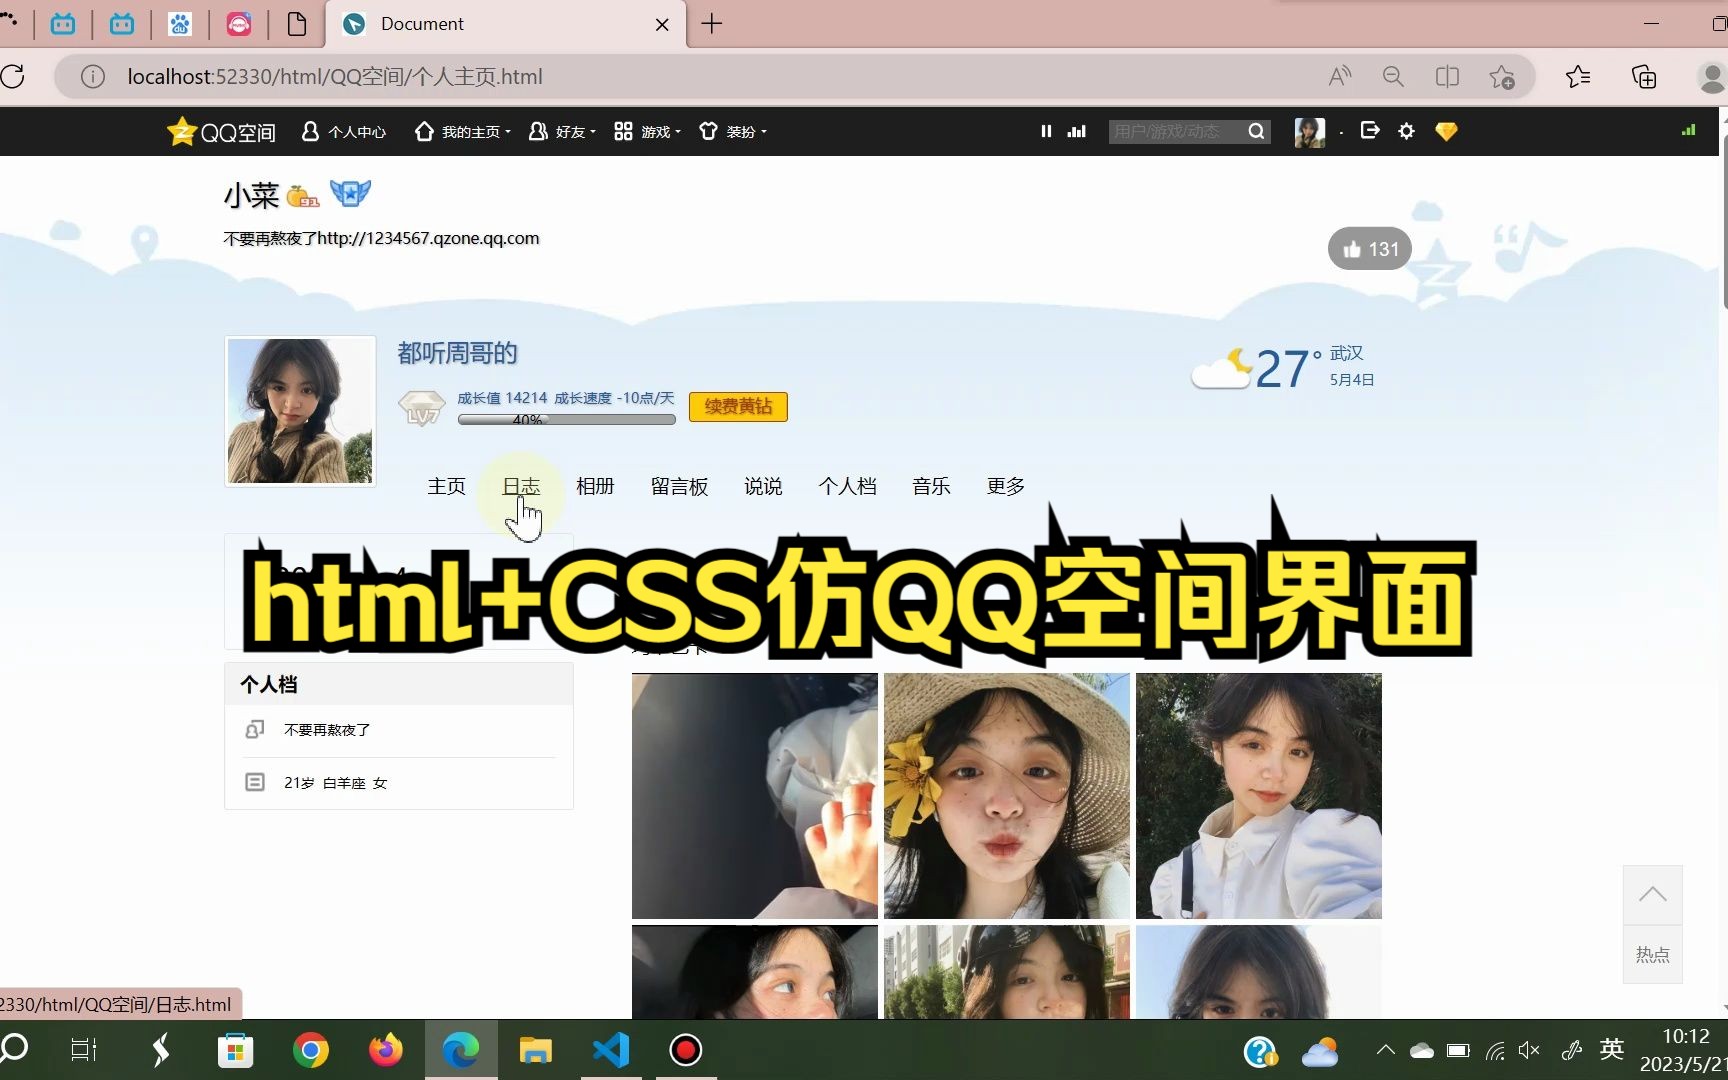Click the back-to-top arrow button
Viewport: 1728px width, 1080px height.
[1653, 895]
